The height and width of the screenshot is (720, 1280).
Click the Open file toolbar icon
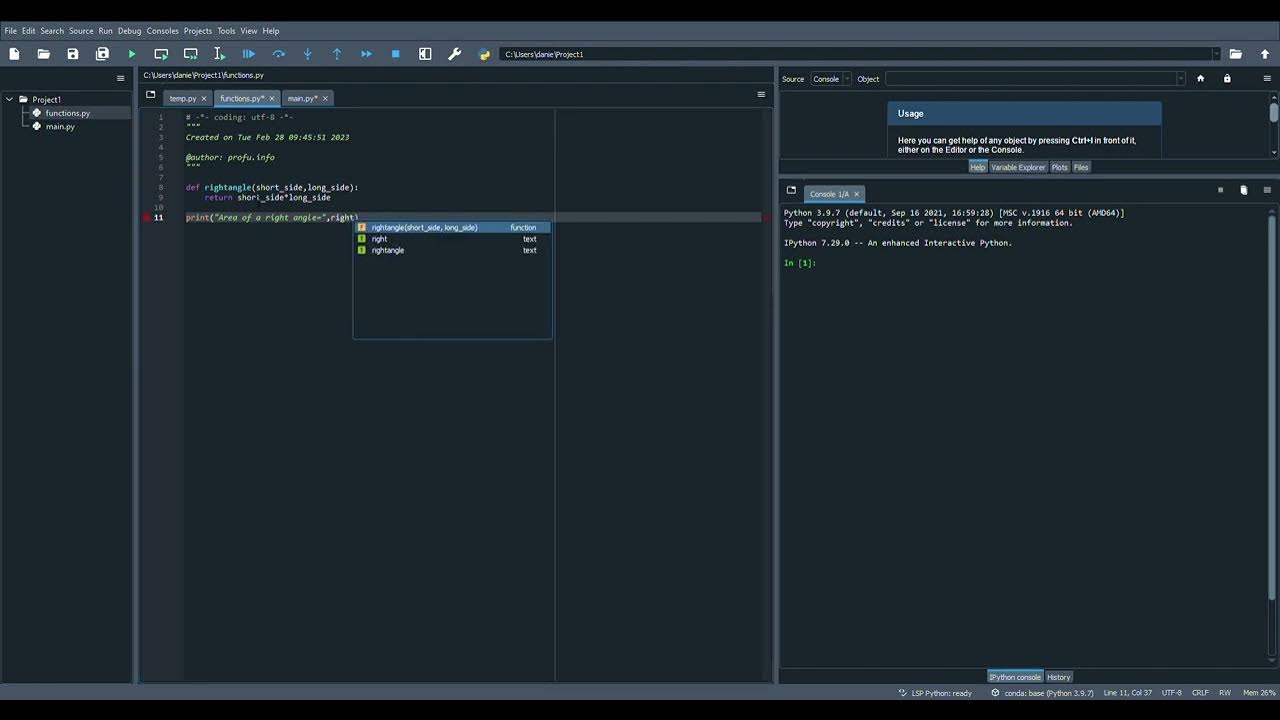coord(43,54)
